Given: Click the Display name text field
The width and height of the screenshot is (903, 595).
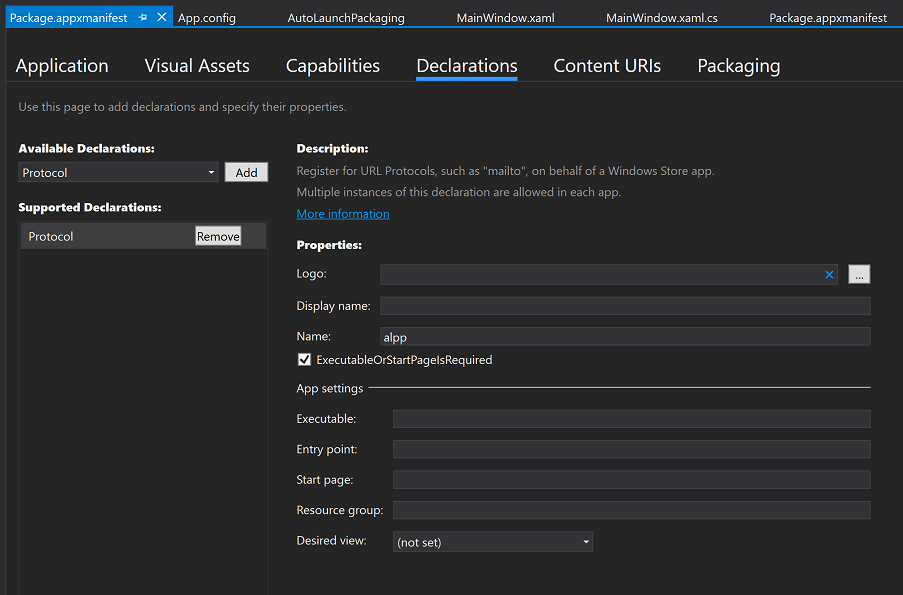Looking at the screenshot, I should point(625,306).
